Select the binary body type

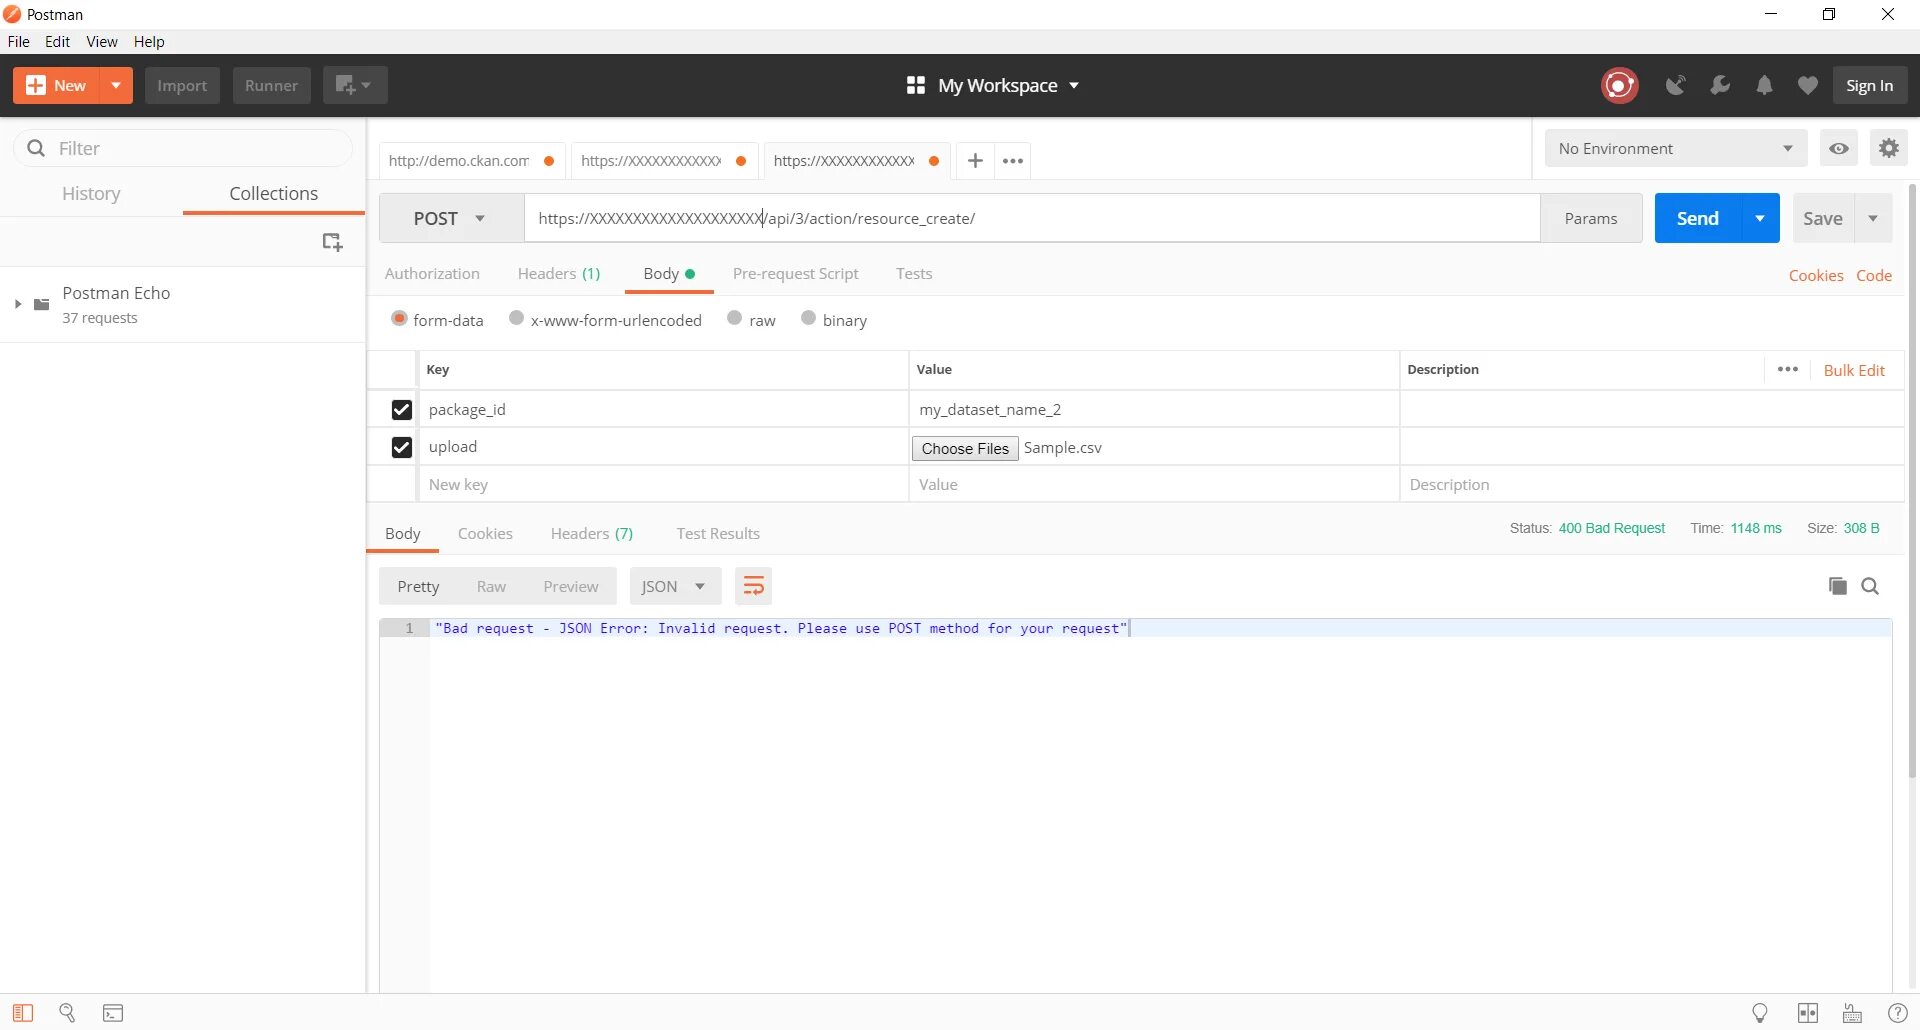click(808, 318)
